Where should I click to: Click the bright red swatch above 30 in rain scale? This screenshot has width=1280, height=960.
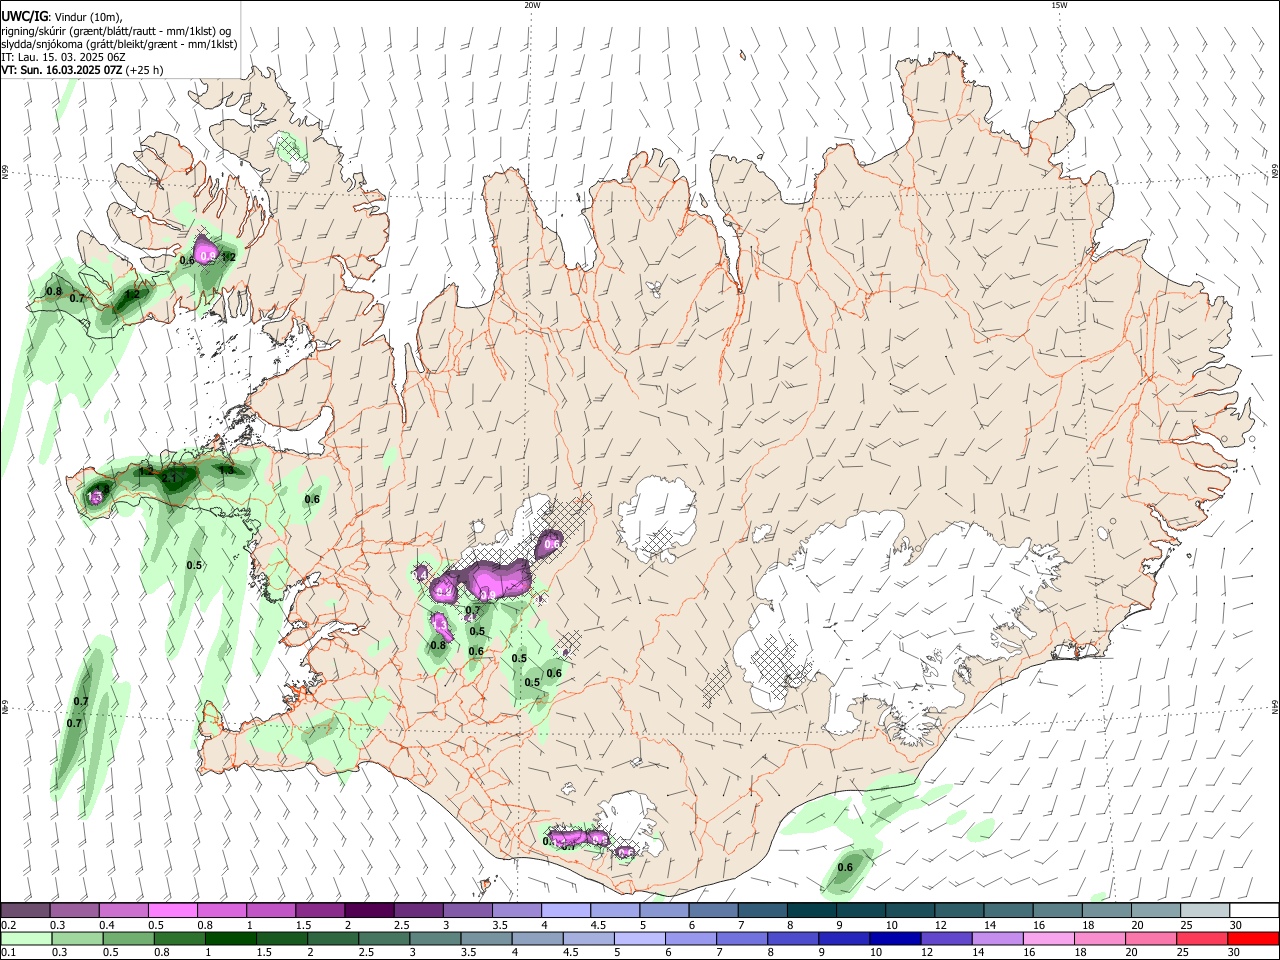1254,938
